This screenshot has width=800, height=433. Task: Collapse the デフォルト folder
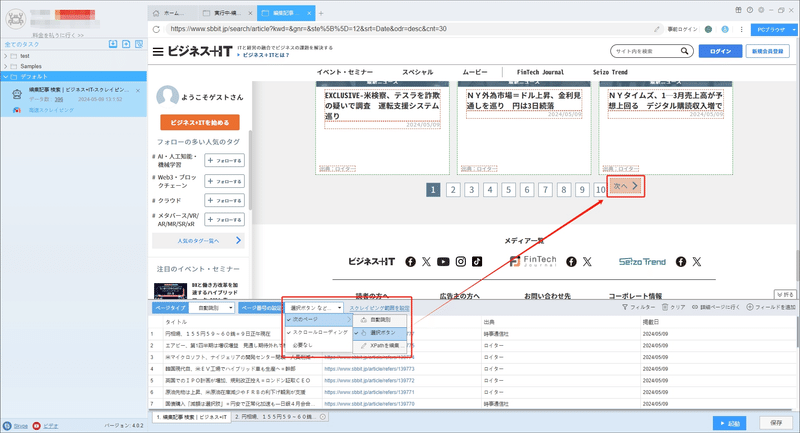(x=6, y=77)
